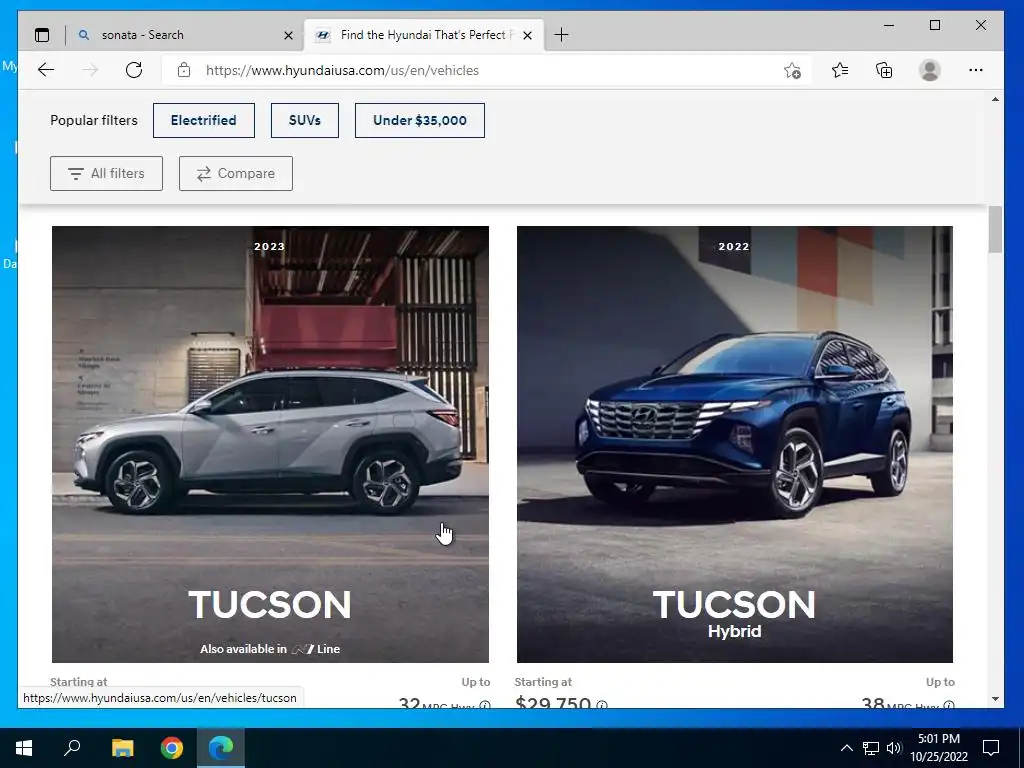Screen dimensions: 1024x768
Task: Open the taskbar clock and date
Action: point(939,748)
